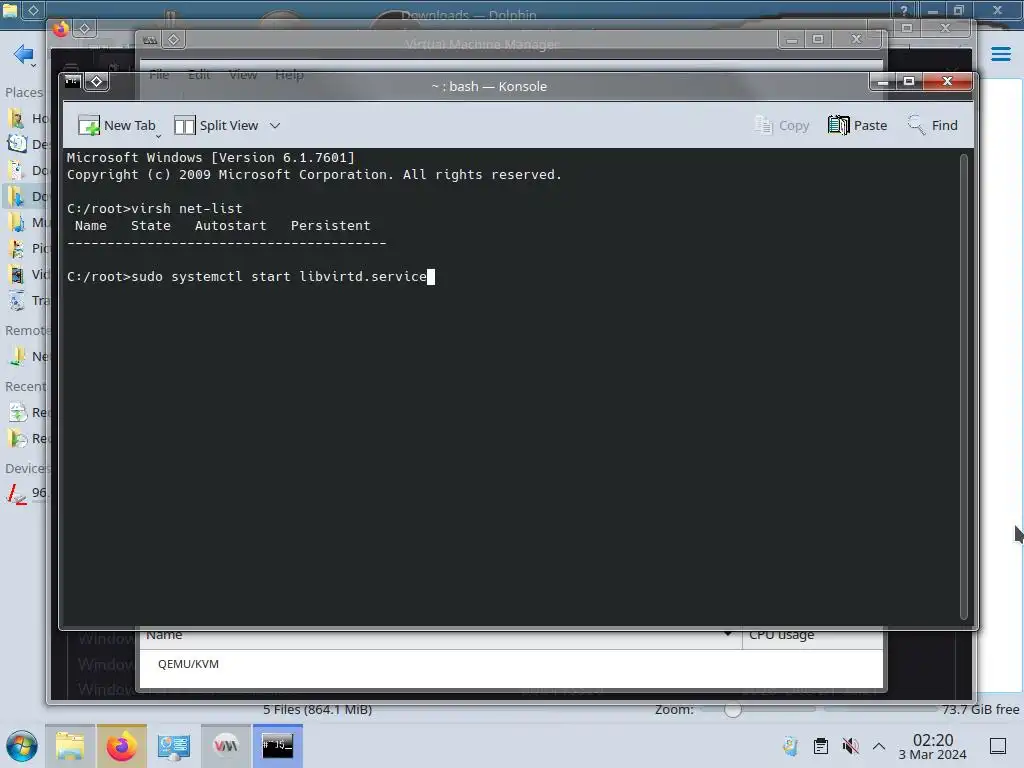Click the Konsole vertical scrollbar
1024x768 pixels.
[964, 386]
